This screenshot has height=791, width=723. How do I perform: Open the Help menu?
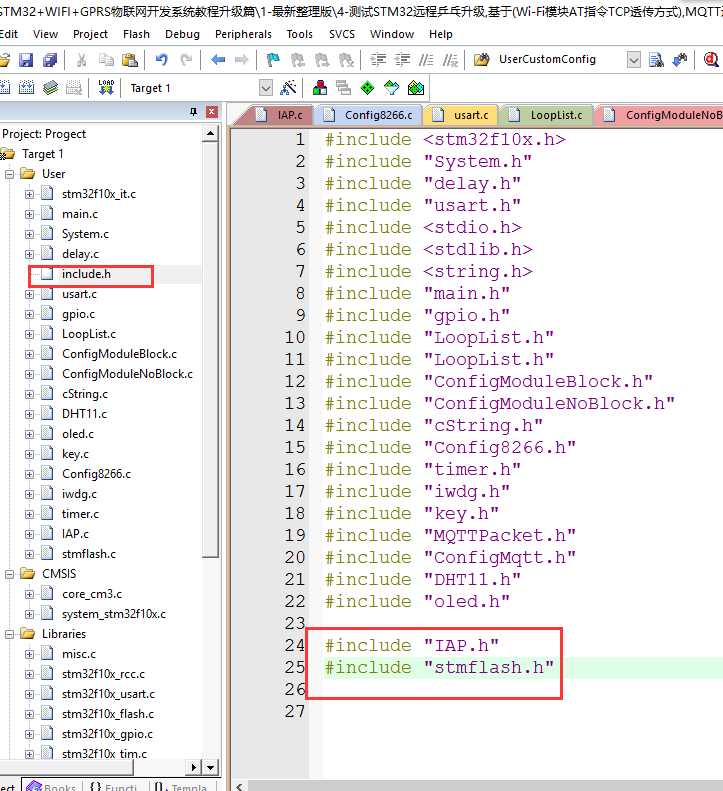click(x=440, y=34)
